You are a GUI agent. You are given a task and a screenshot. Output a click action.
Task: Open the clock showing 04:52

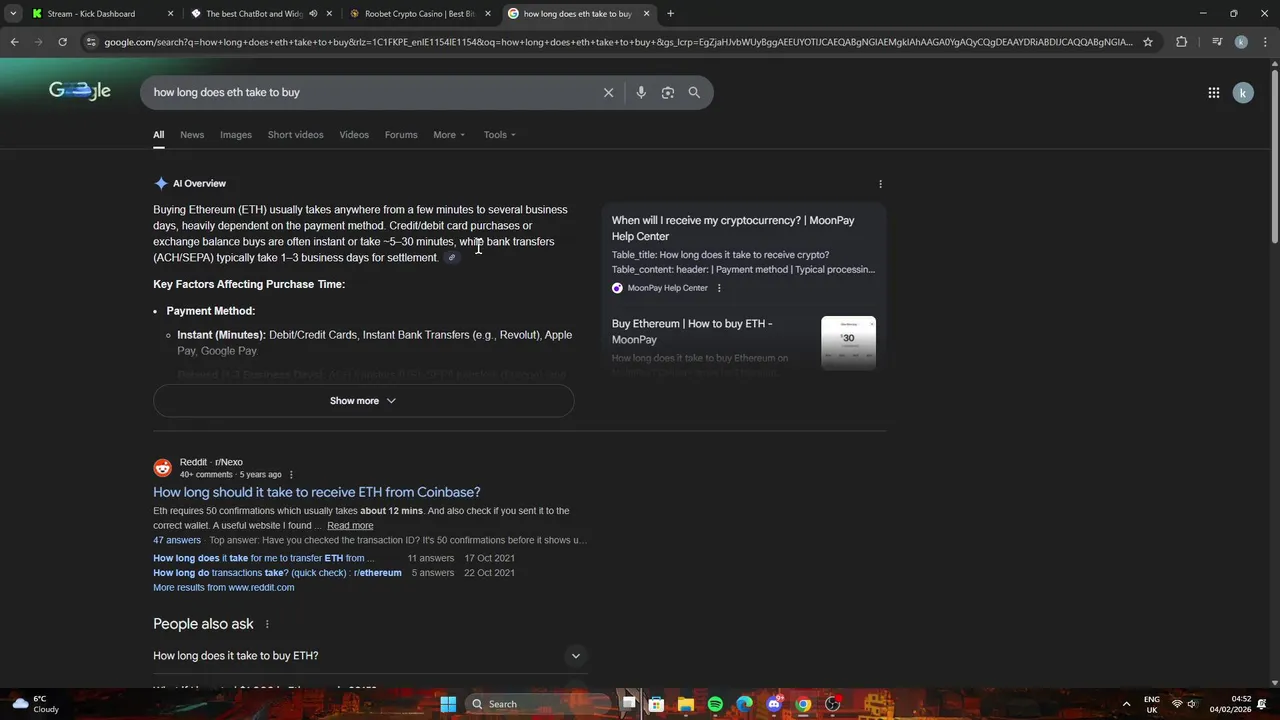(1230, 704)
